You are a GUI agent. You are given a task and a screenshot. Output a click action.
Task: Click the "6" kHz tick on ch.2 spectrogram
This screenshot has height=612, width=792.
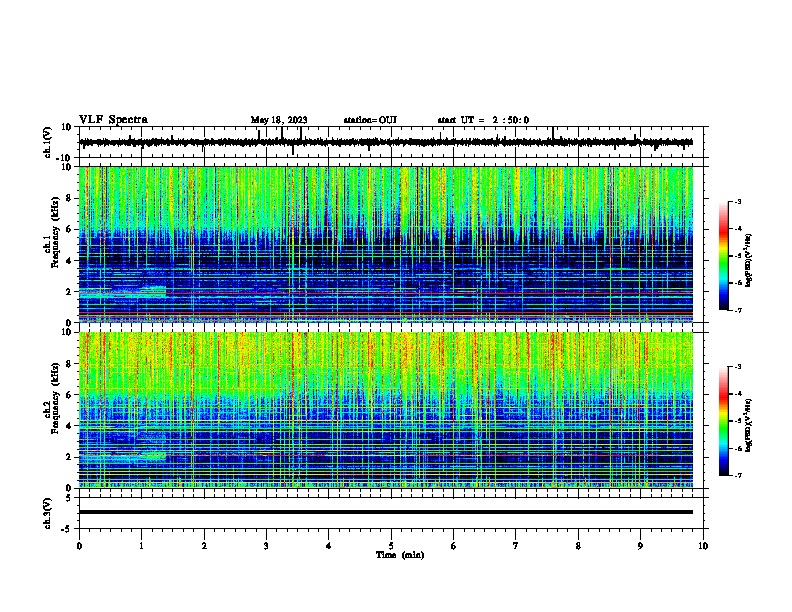point(69,395)
